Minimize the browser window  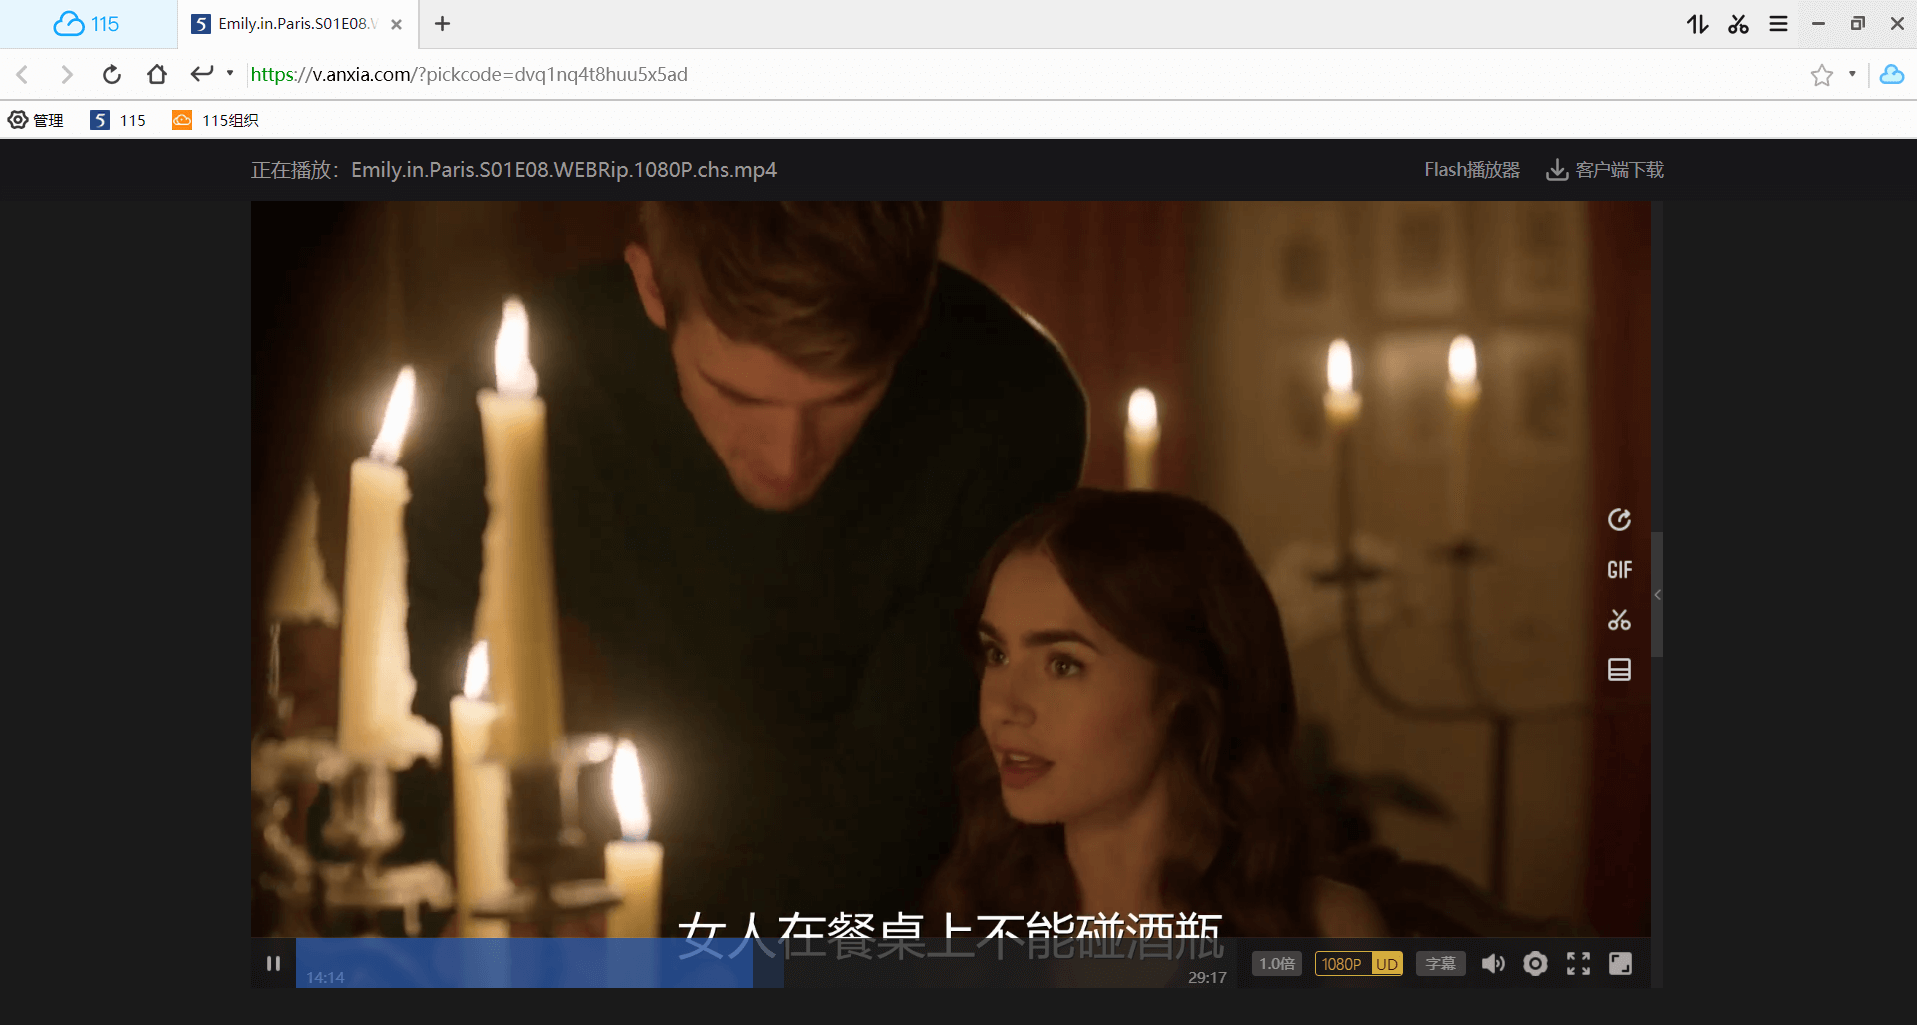tap(1818, 24)
